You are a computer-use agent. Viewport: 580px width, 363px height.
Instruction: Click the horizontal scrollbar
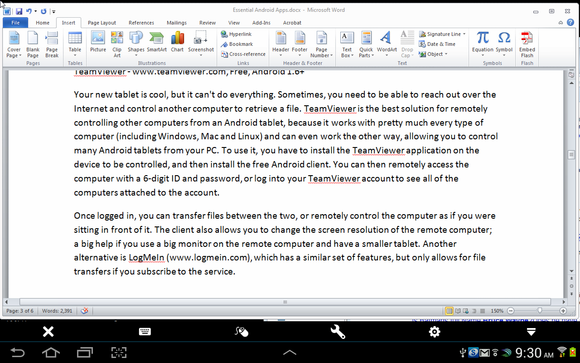[285, 302]
